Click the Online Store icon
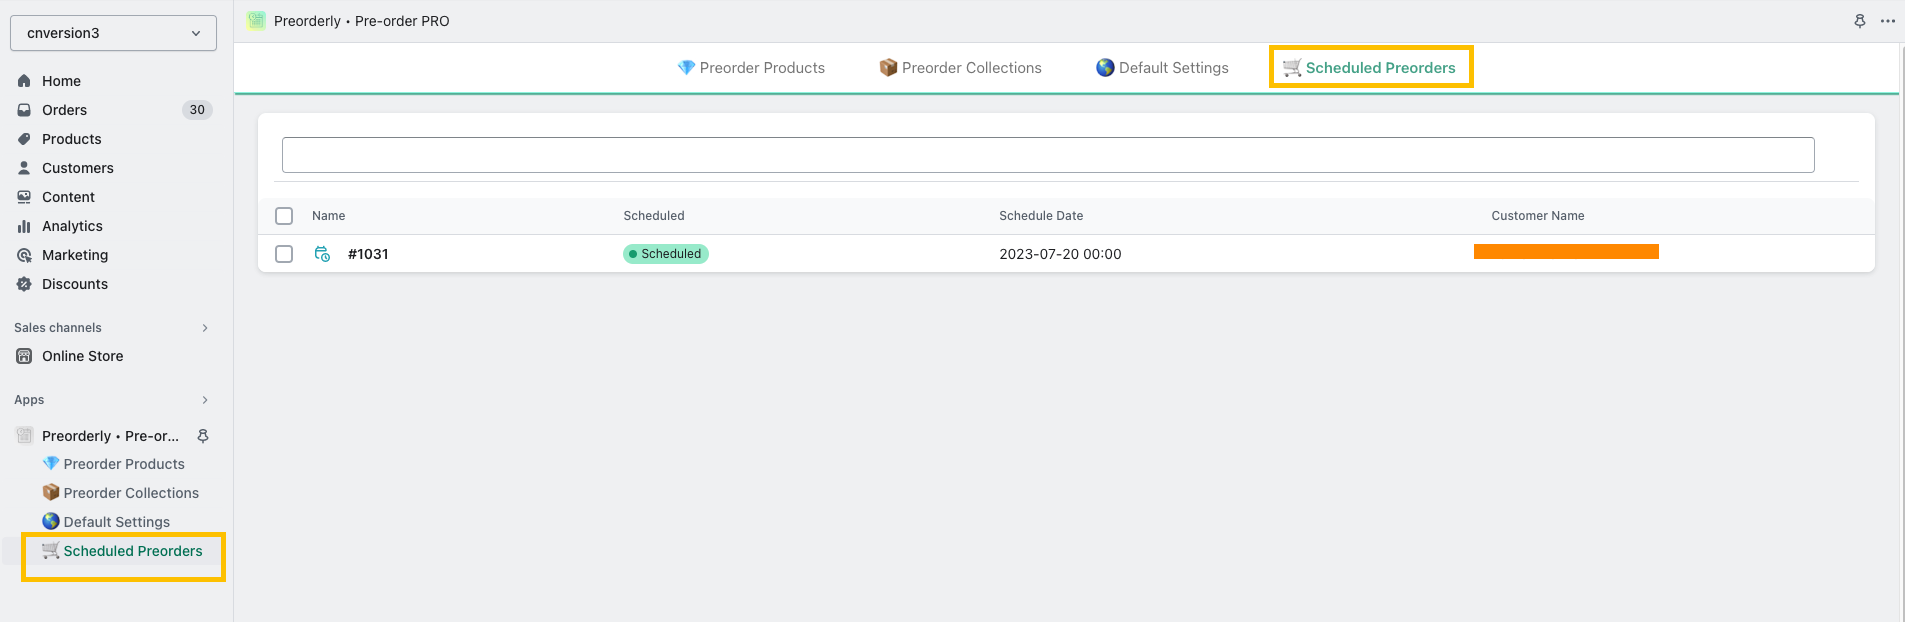The image size is (1905, 622). [24, 356]
